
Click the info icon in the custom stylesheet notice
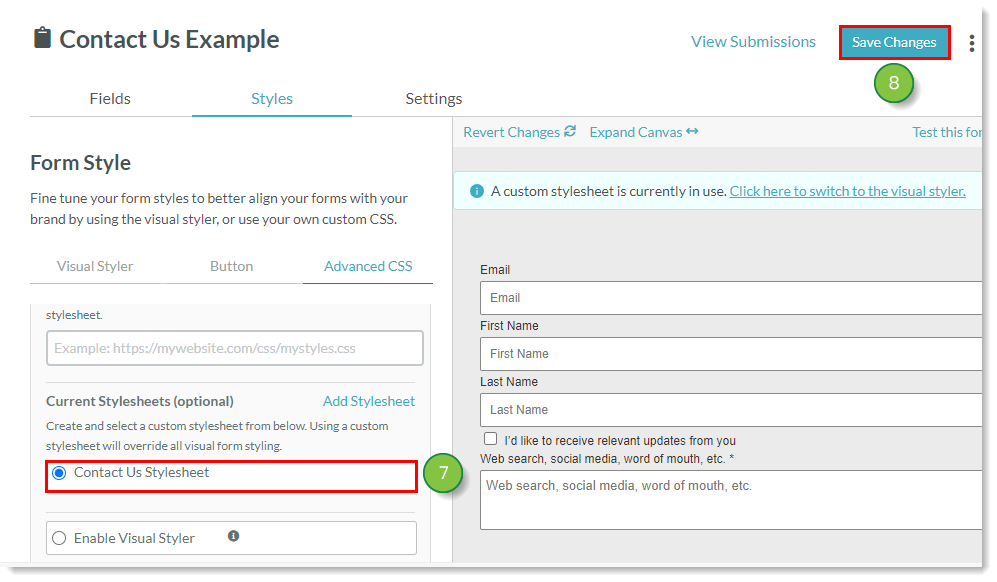(476, 191)
